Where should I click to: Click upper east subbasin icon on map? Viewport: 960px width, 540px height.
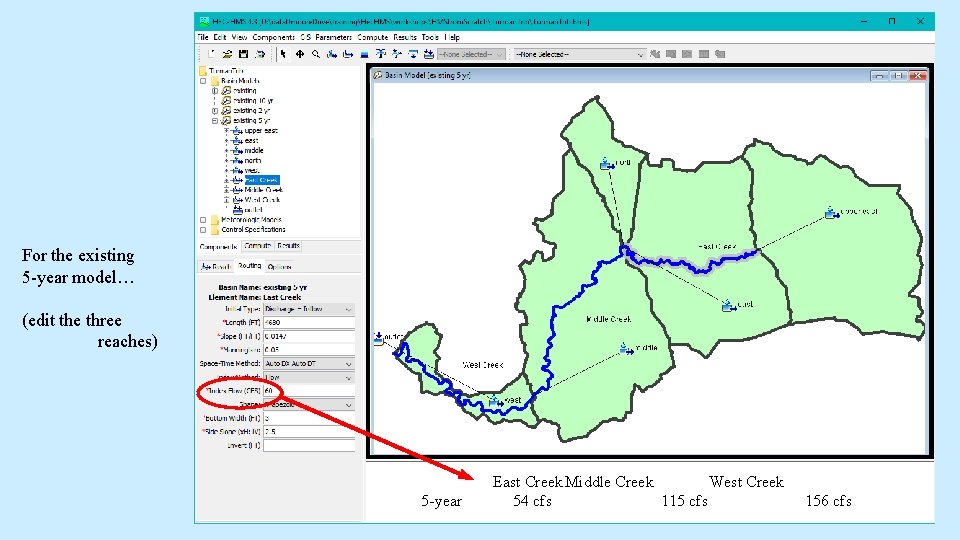tap(831, 212)
